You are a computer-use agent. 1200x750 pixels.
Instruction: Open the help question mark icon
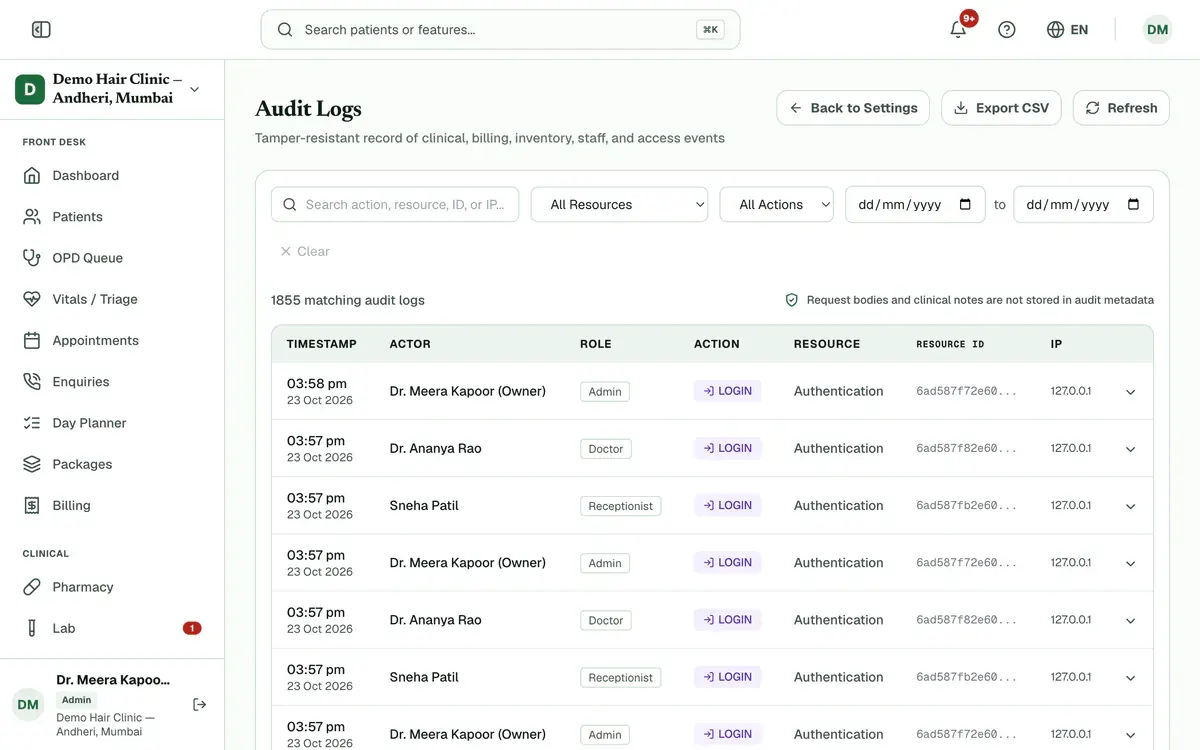pos(1007,30)
